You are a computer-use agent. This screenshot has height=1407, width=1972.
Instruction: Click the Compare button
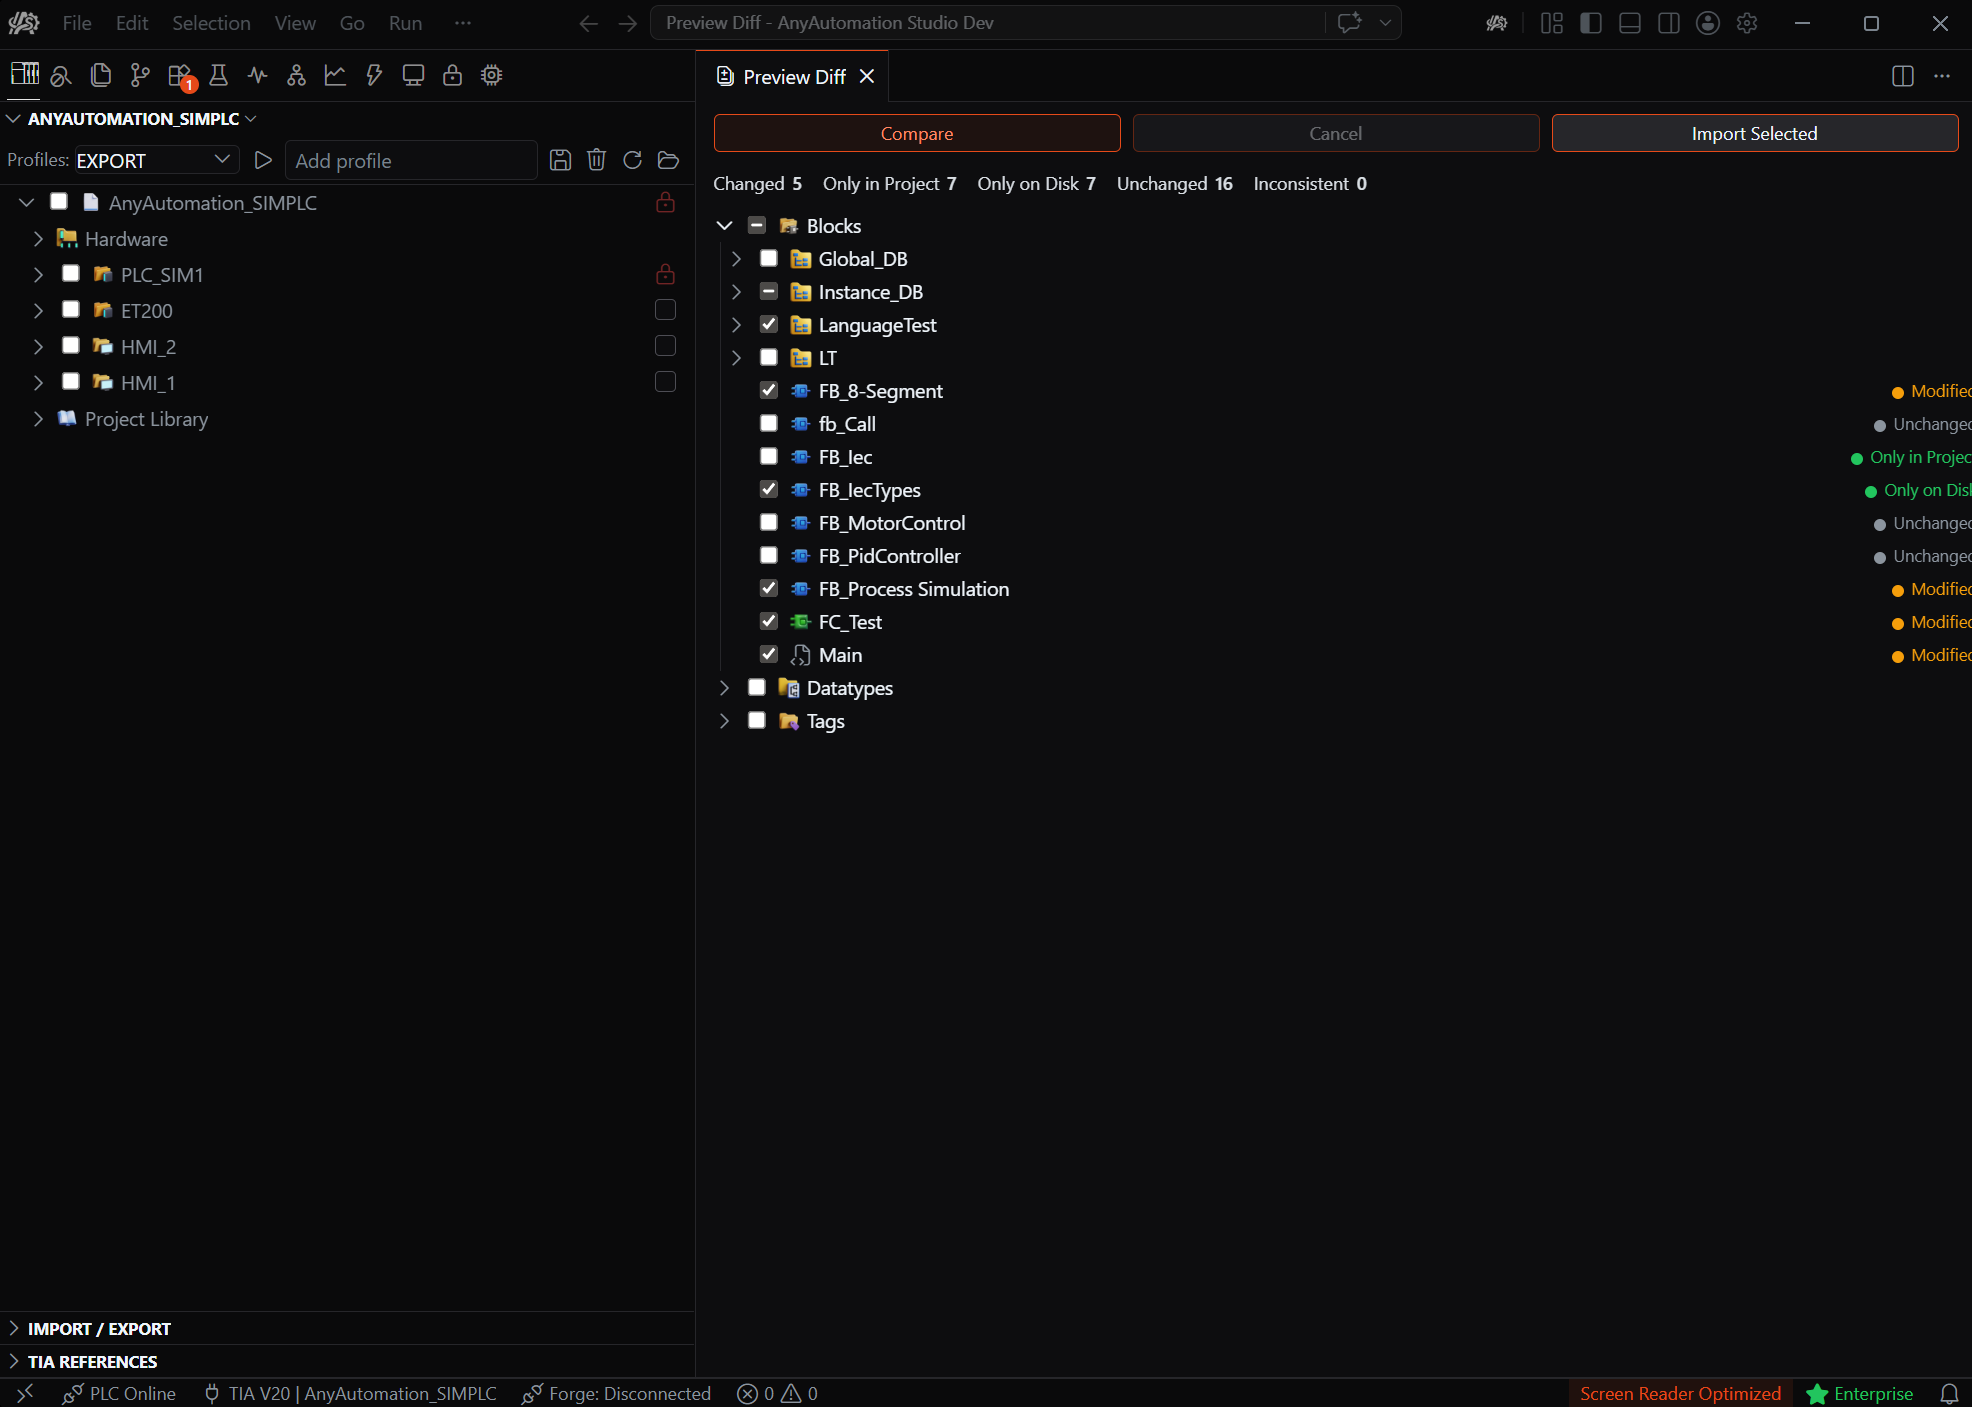click(917, 133)
